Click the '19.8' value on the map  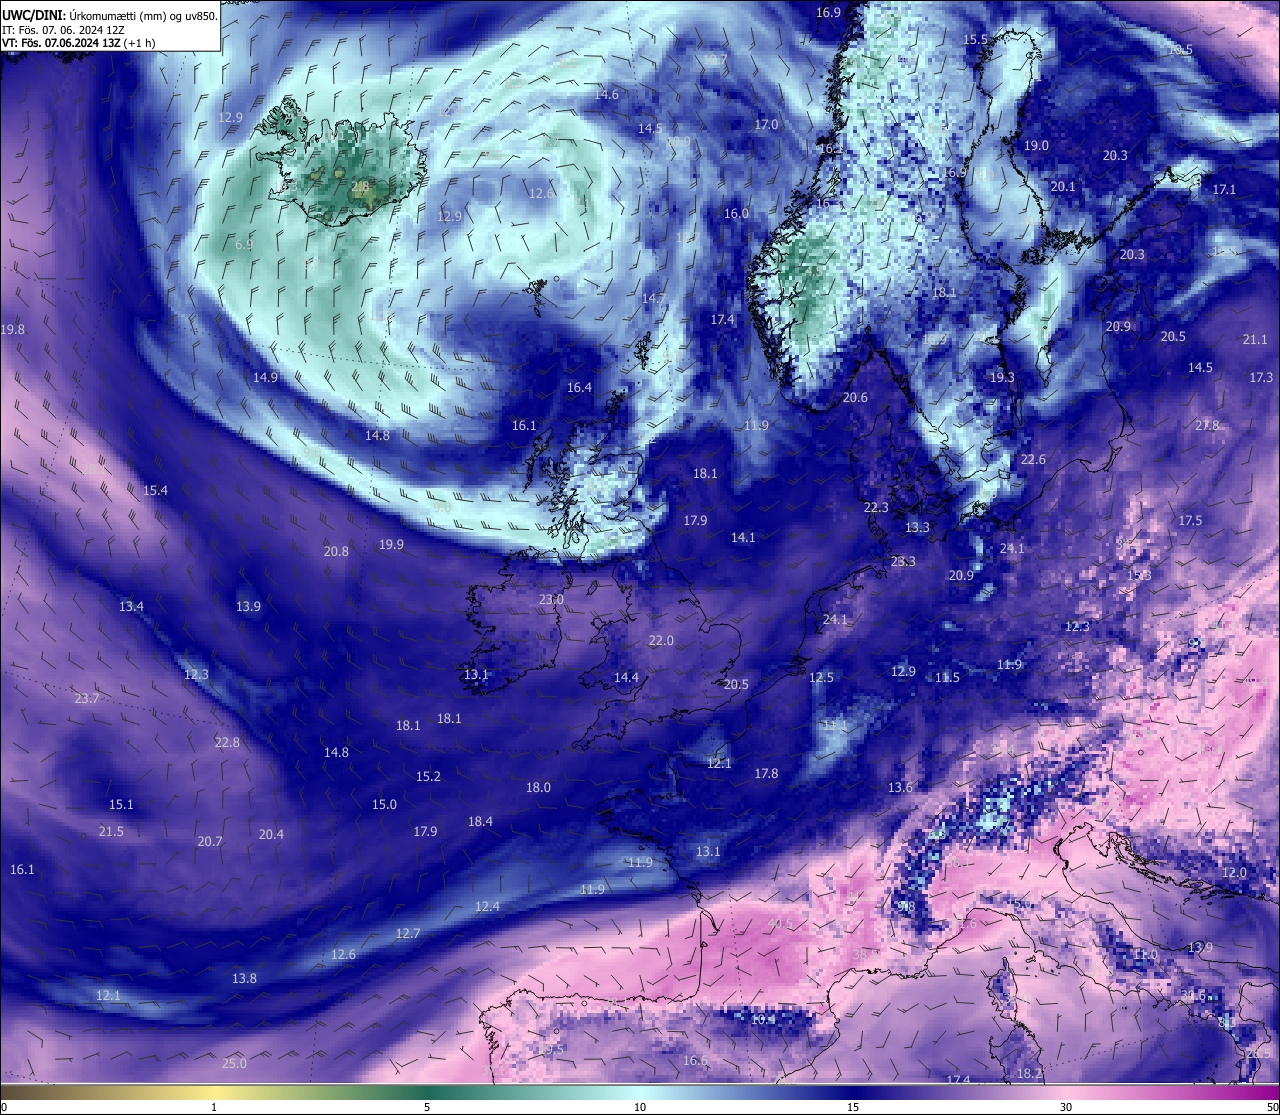[x=13, y=330]
